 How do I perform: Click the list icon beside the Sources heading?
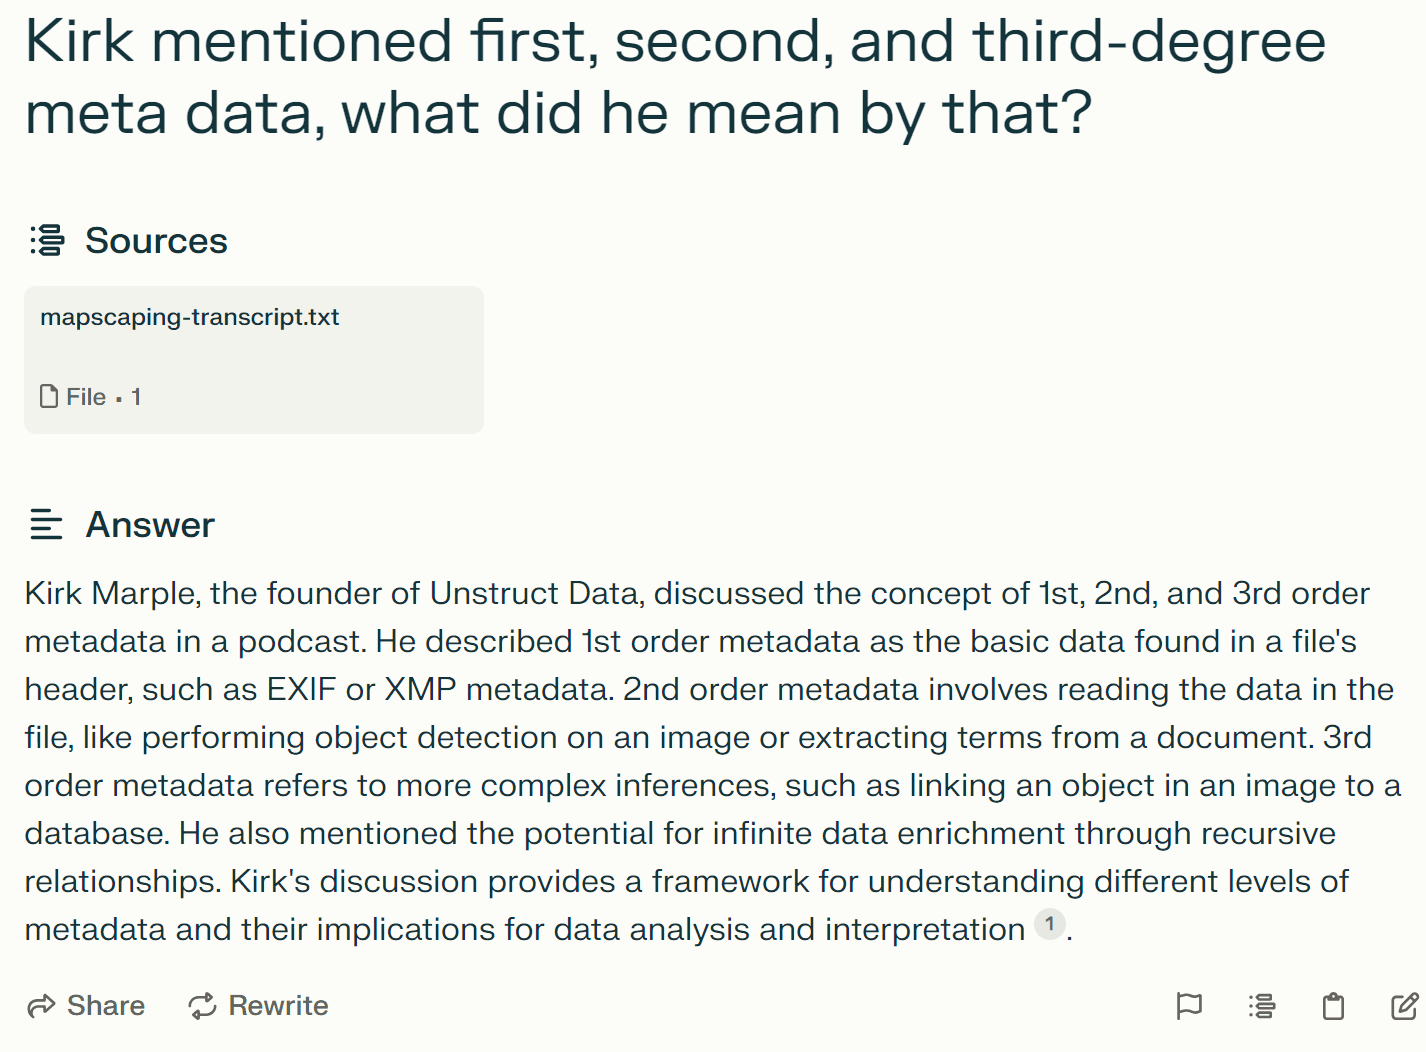point(47,241)
